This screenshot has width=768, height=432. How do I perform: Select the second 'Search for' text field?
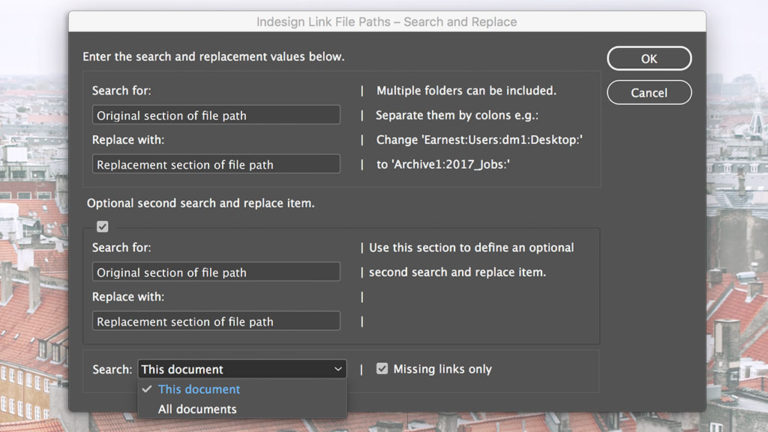(x=216, y=272)
